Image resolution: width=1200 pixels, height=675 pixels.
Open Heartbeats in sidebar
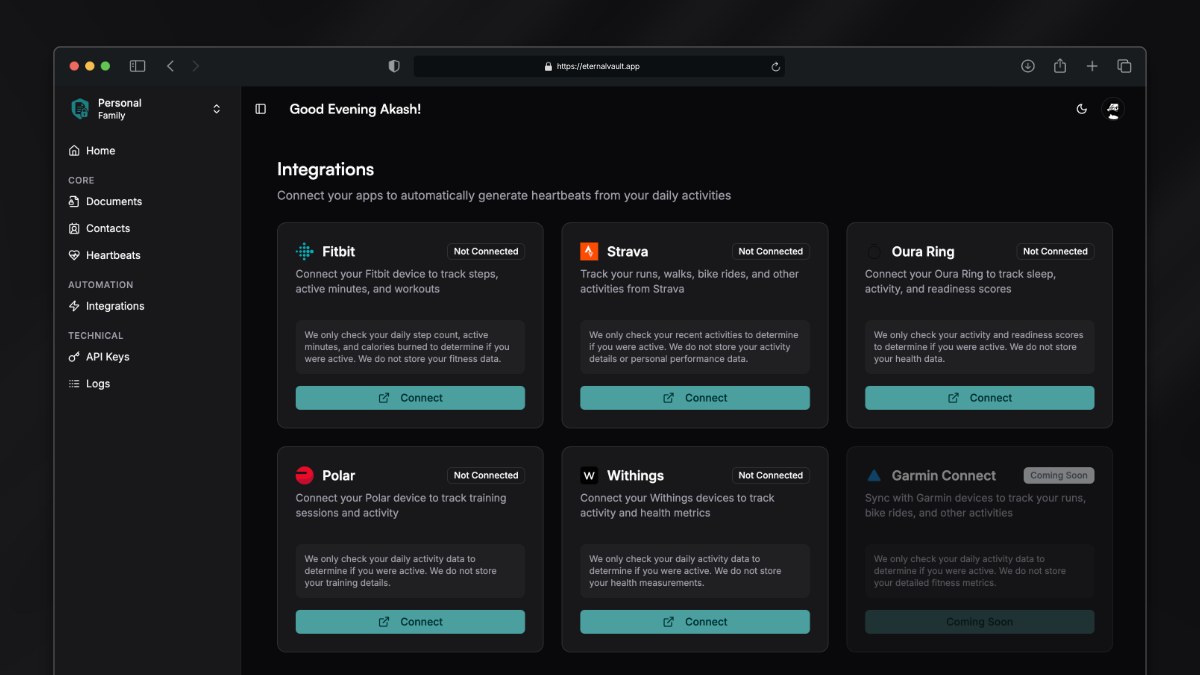click(x=146, y=256)
